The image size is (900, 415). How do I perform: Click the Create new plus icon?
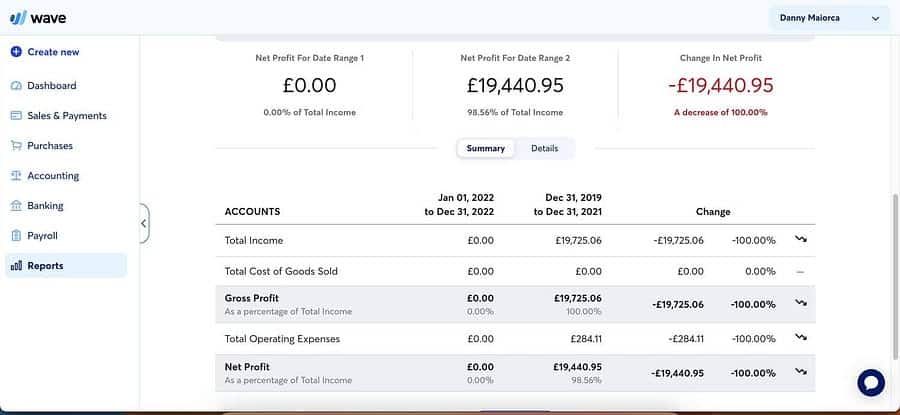pos(16,52)
